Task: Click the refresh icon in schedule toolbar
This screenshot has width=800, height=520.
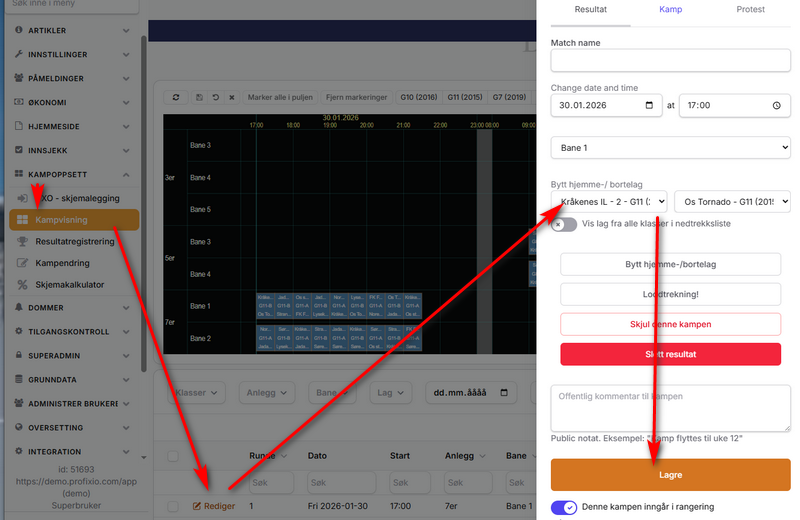Action: (x=176, y=97)
